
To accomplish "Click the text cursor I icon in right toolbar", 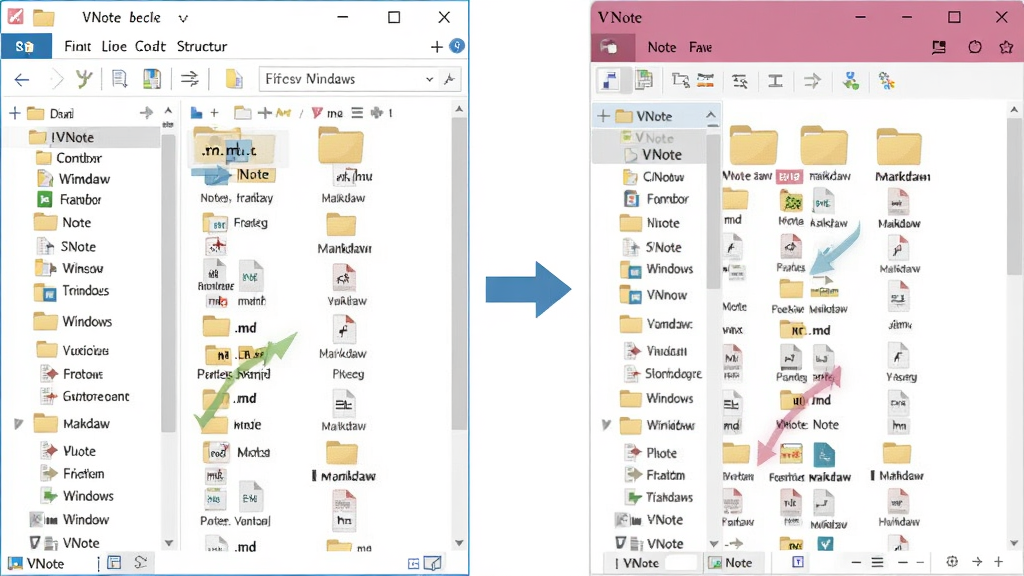I will click(775, 81).
